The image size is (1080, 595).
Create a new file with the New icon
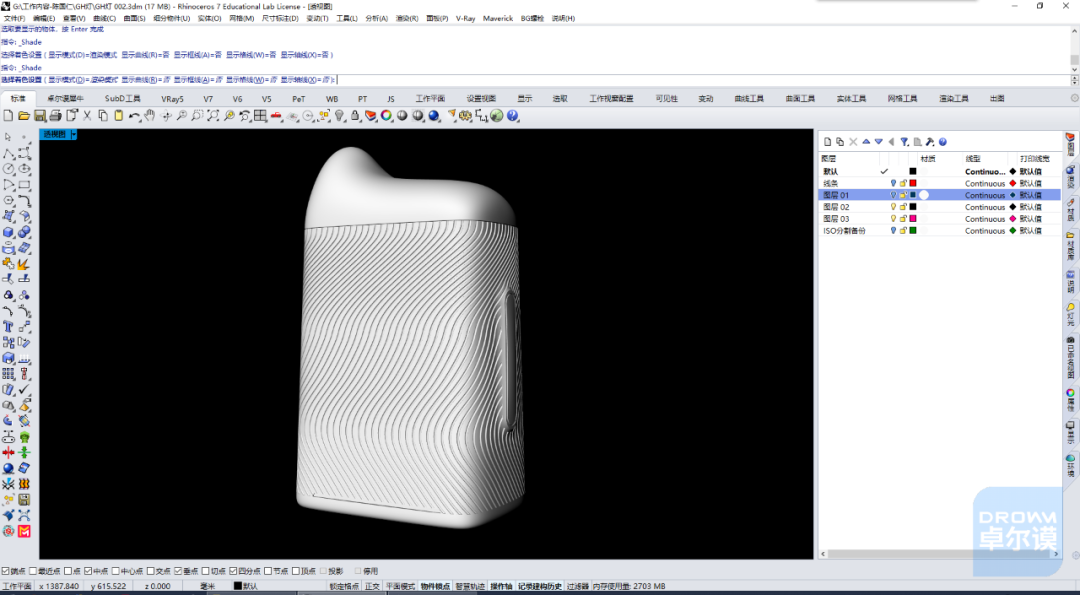tap(9, 116)
